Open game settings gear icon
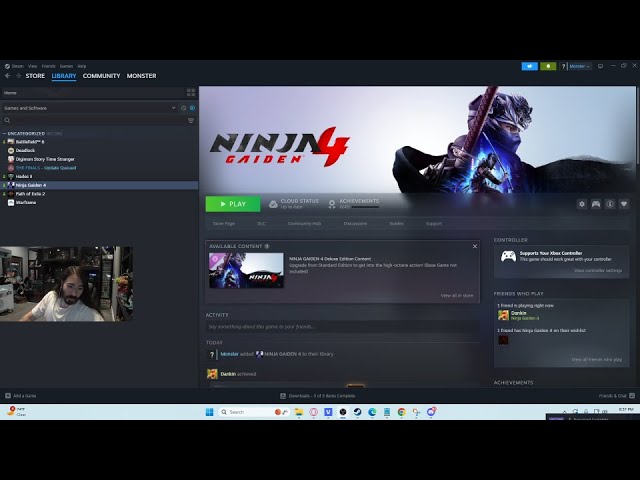640x480 pixels. click(x=582, y=204)
